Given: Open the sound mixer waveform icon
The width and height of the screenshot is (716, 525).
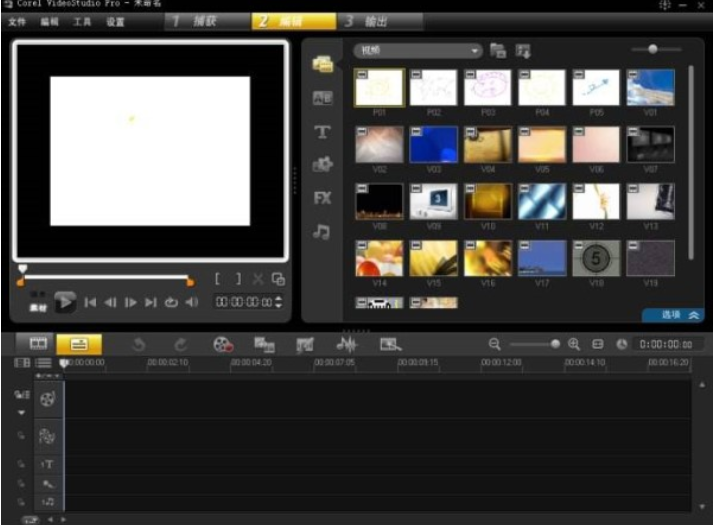Looking at the screenshot, I should pyautogui.click(x=346, y=343).
